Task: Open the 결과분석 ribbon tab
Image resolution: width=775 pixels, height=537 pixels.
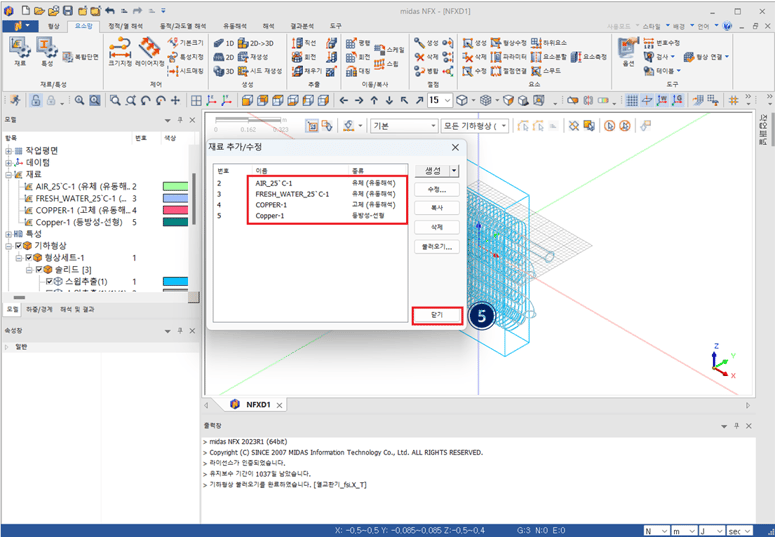Action: pos(302,26)
